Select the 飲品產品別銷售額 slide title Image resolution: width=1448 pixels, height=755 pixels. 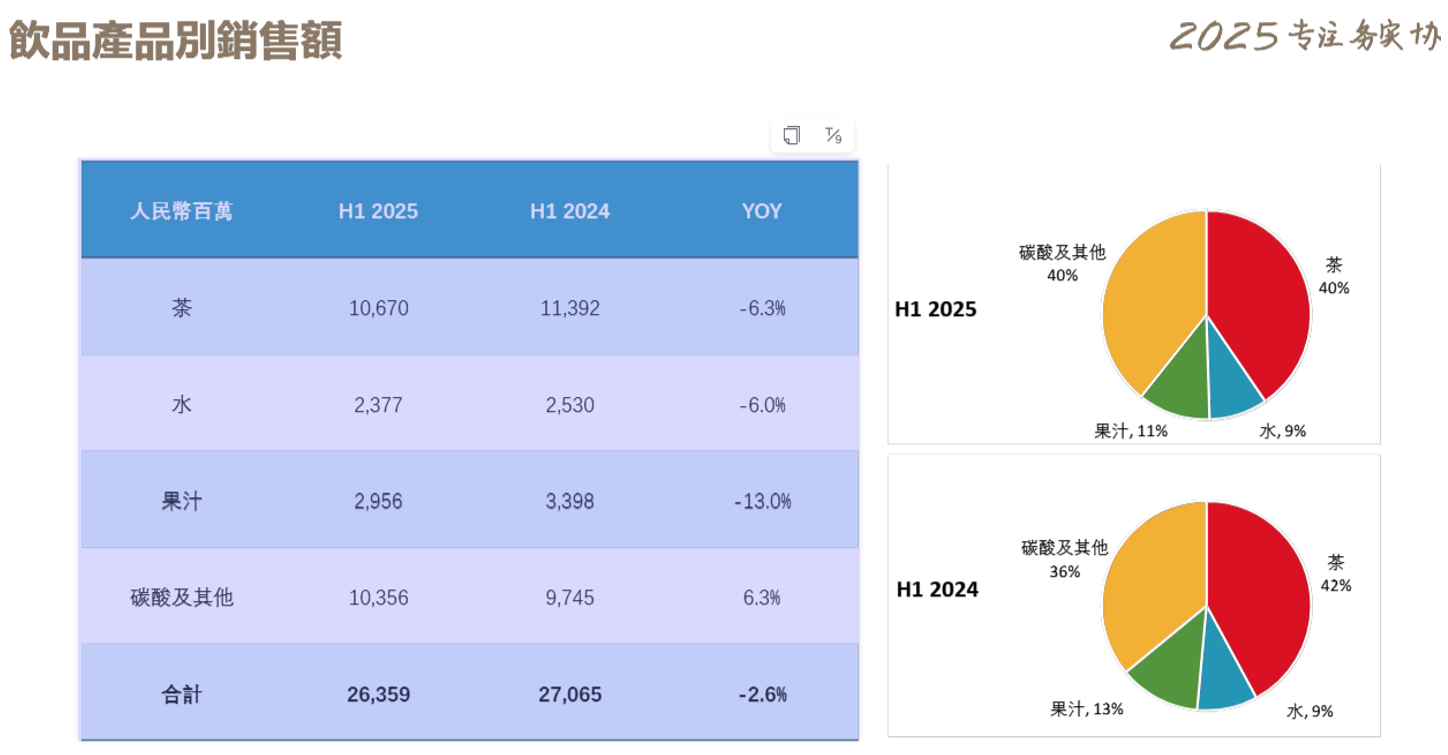tap(176, 42)
